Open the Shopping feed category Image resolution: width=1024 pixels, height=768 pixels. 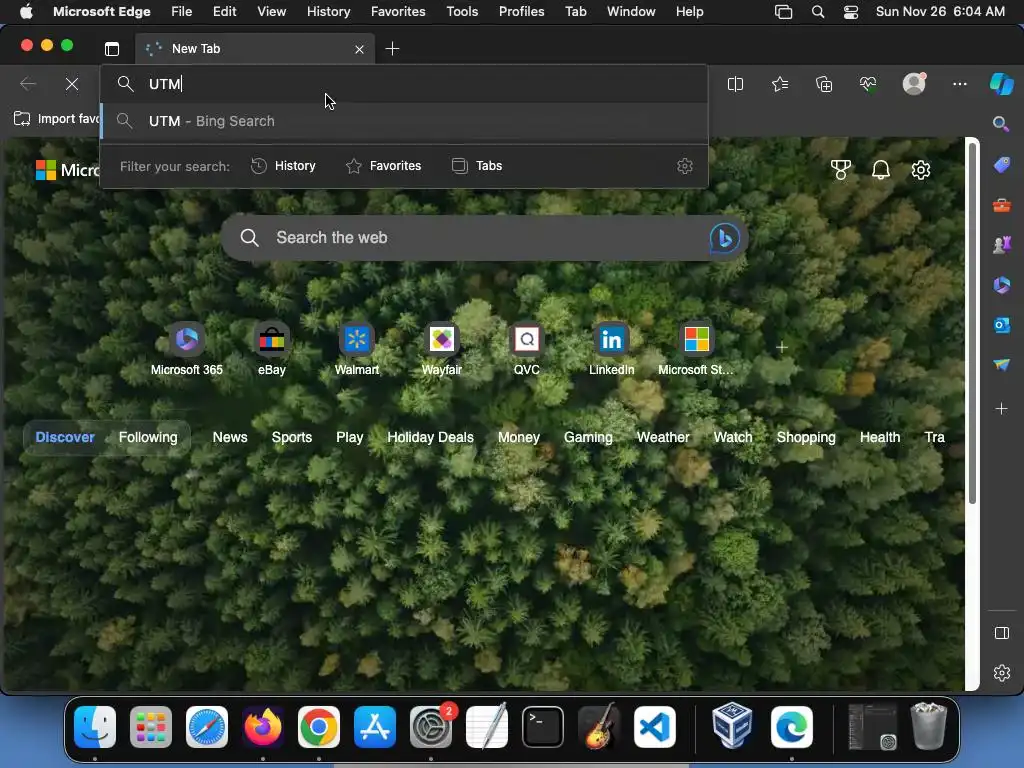806,438
